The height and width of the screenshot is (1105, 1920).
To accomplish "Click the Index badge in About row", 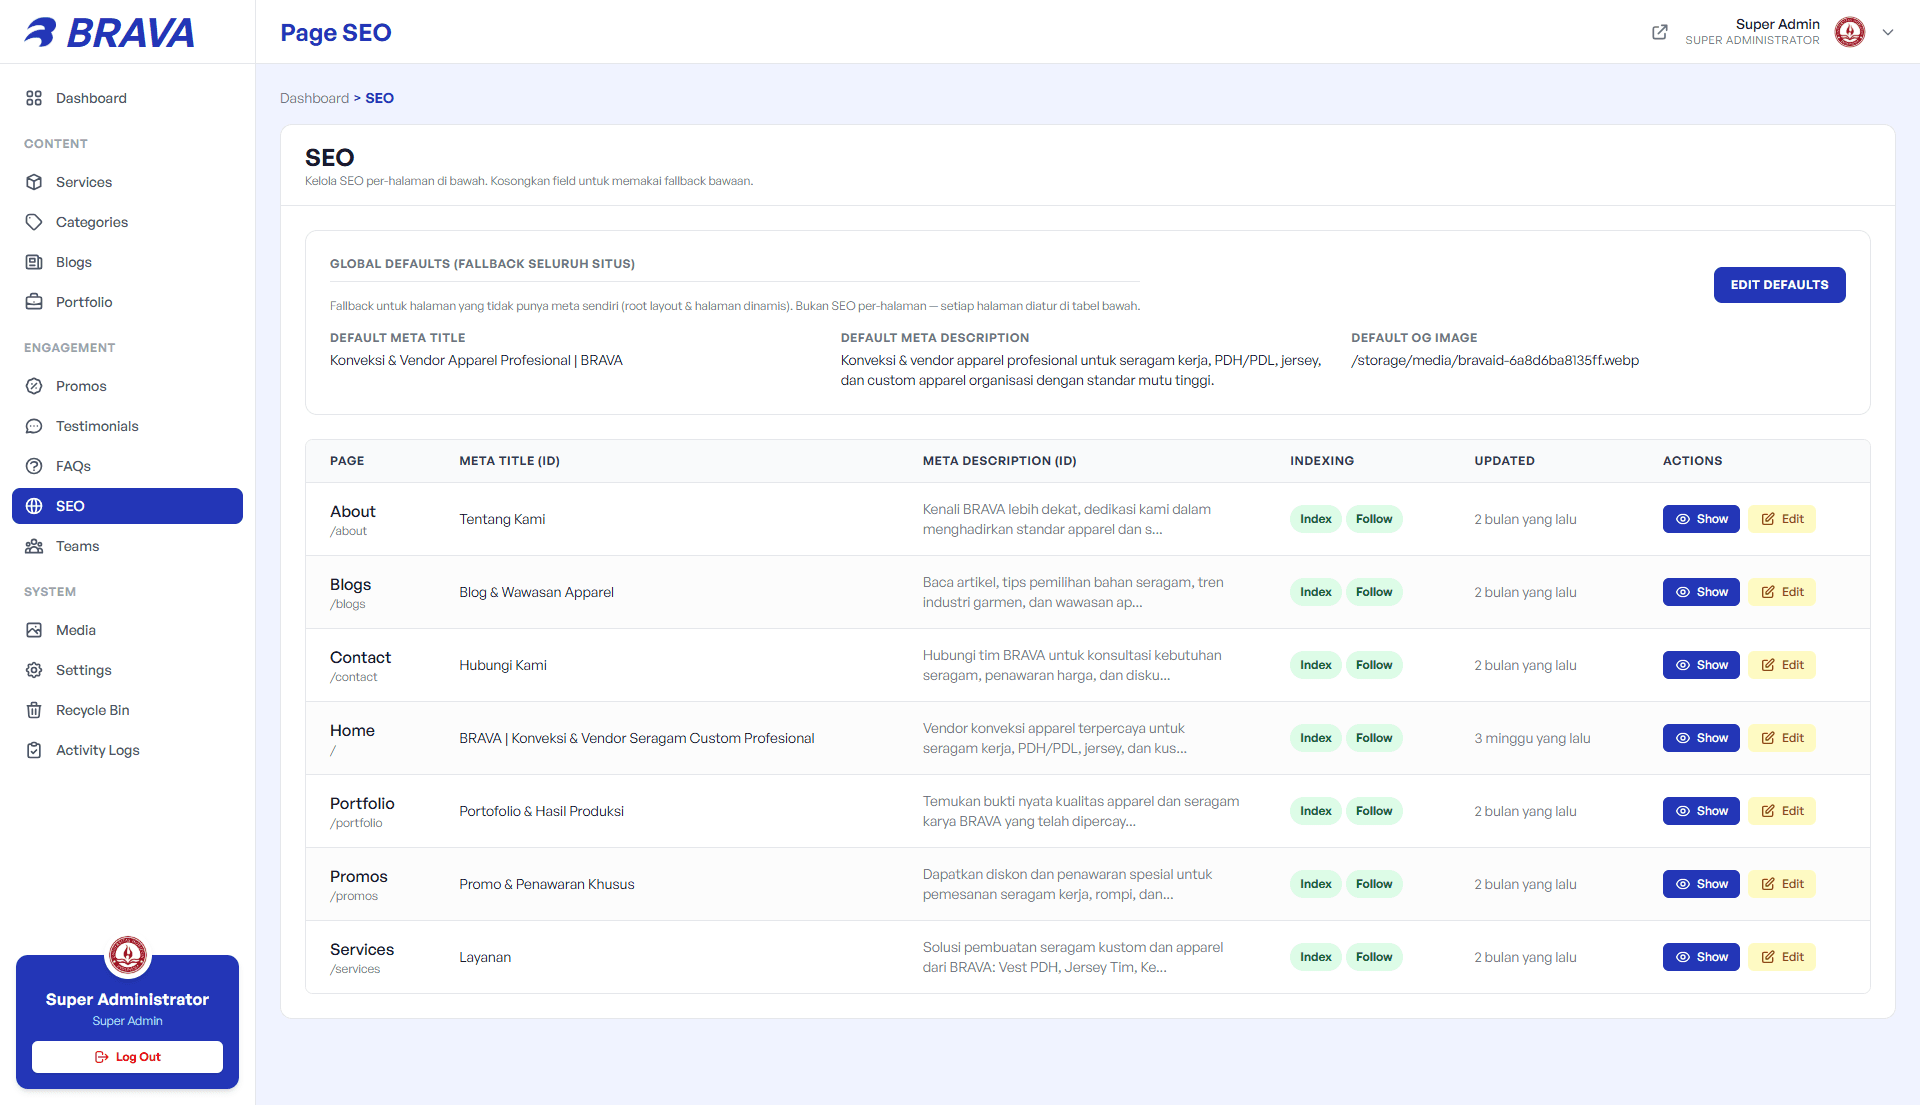I will tap(1315, 519).
